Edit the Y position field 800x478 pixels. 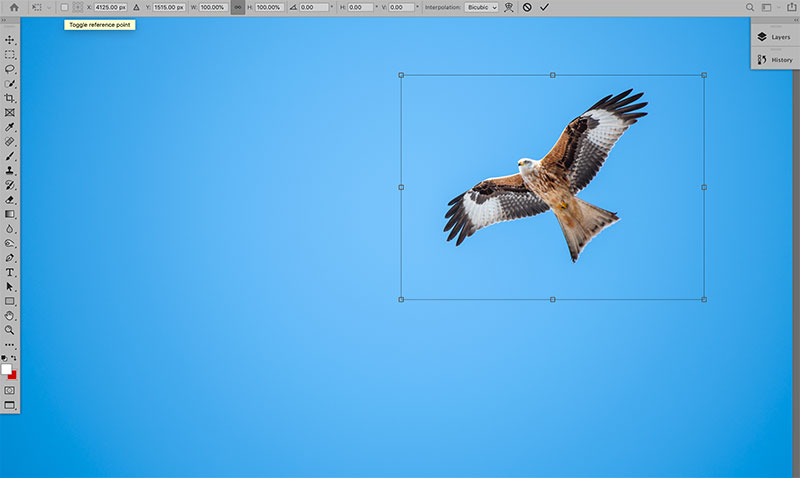(169, 7)
